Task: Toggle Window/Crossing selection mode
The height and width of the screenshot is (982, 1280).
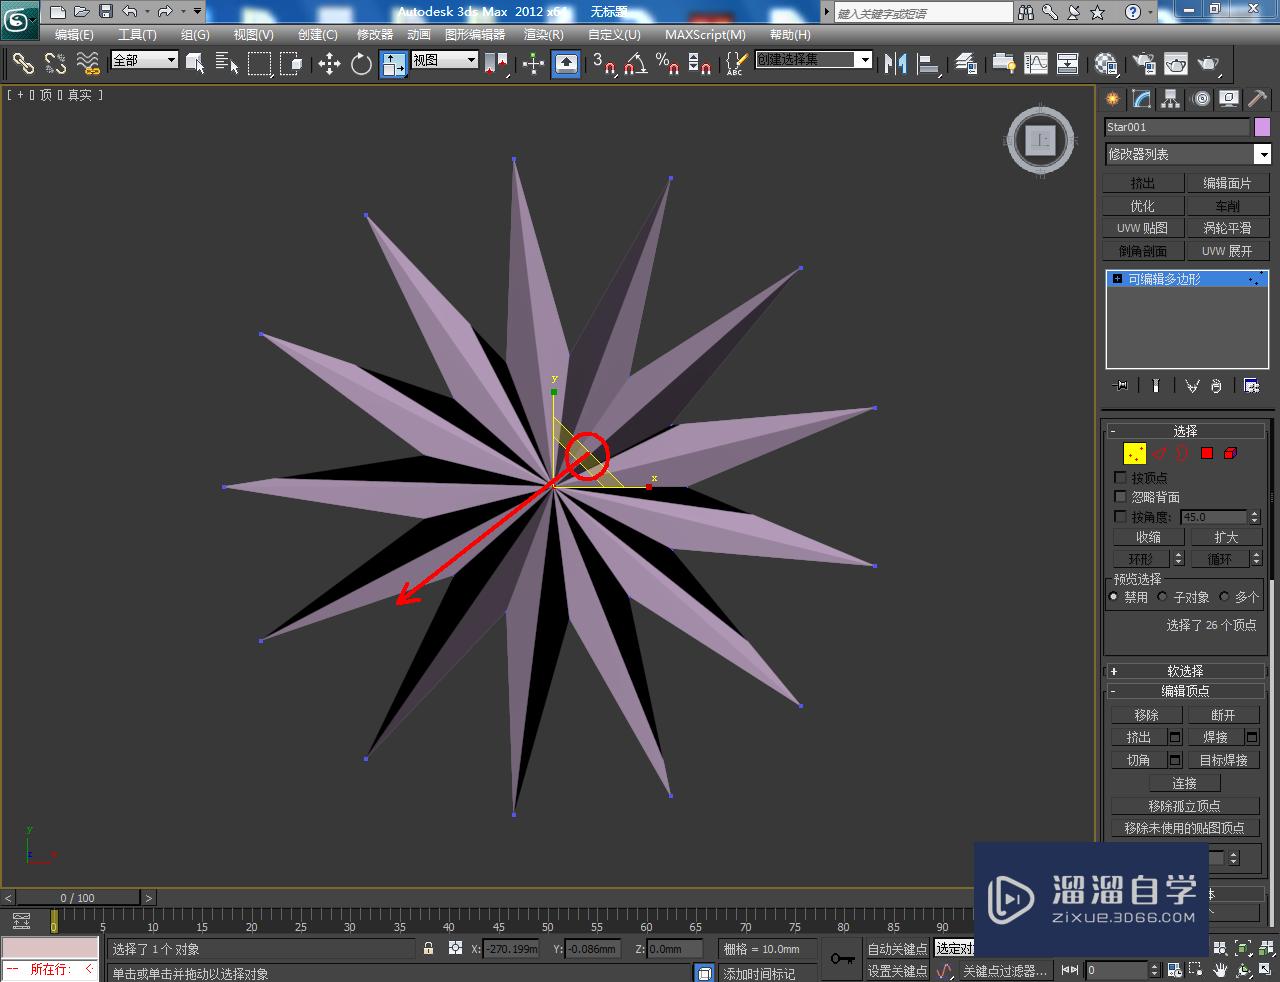Action: 291,64
